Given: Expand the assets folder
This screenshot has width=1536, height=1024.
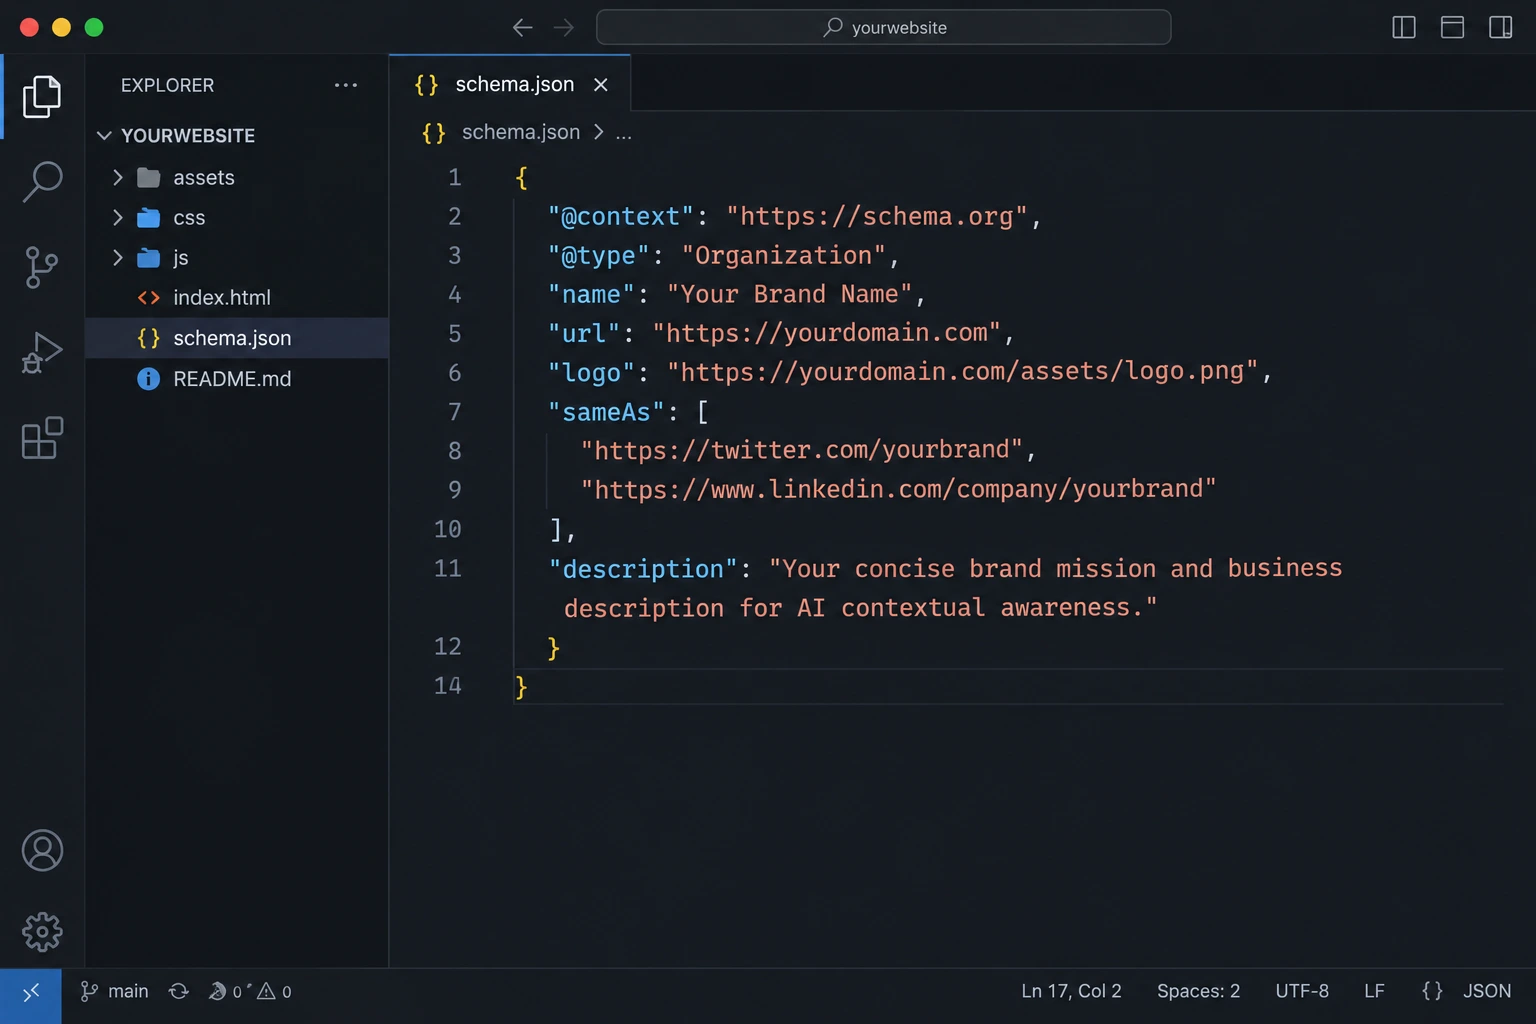Looking at the screenshot, I should click(118, 177).
